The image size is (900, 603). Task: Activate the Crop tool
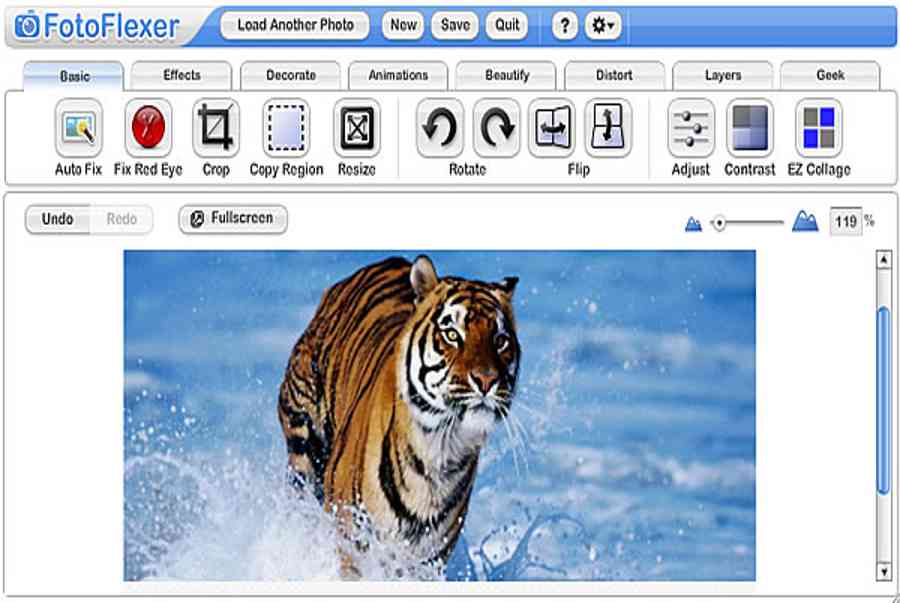coord(216,127)
